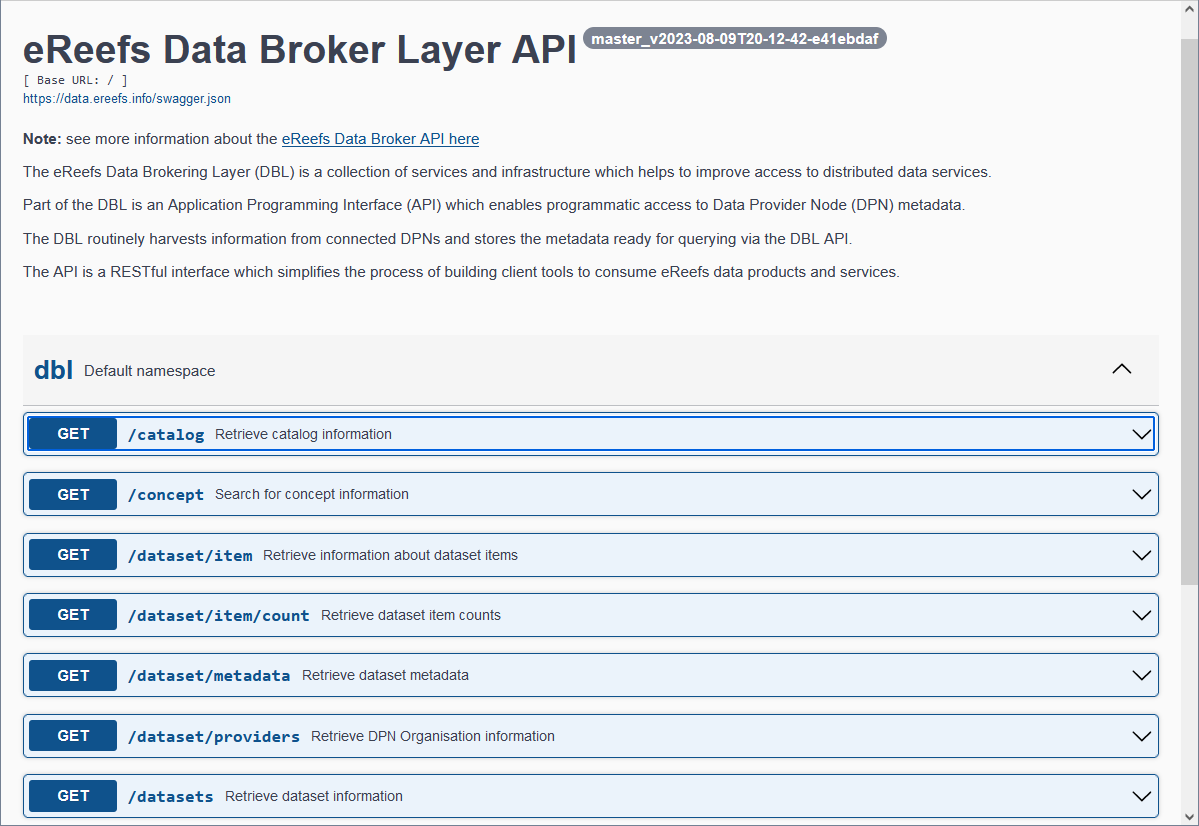
Task: Click 'Search for concept information' description
Action: (312, 495)
